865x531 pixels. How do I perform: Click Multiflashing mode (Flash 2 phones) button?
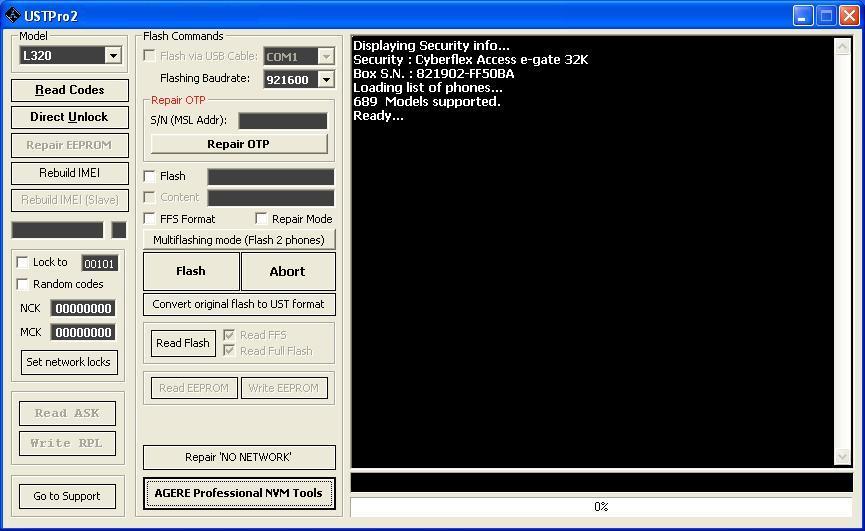[239, 240]
